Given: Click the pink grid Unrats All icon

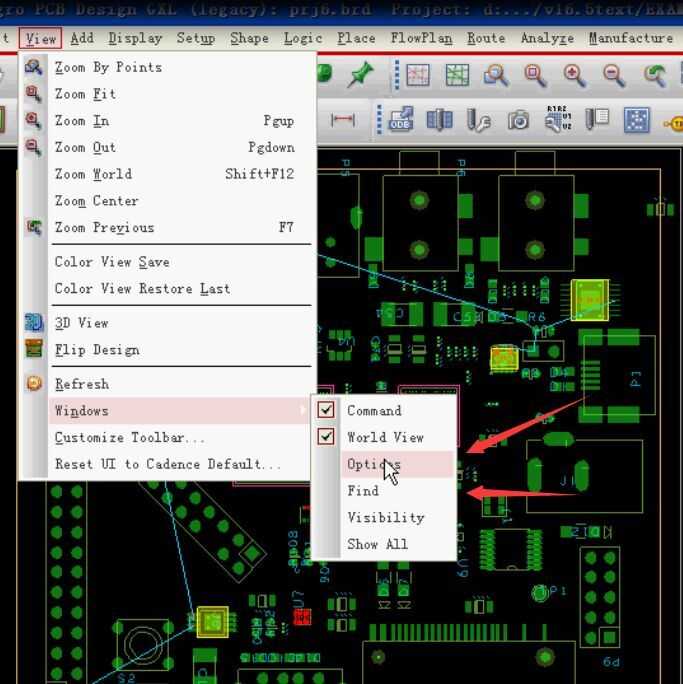Looking at the screenshot, I should [x=418, y=75].
